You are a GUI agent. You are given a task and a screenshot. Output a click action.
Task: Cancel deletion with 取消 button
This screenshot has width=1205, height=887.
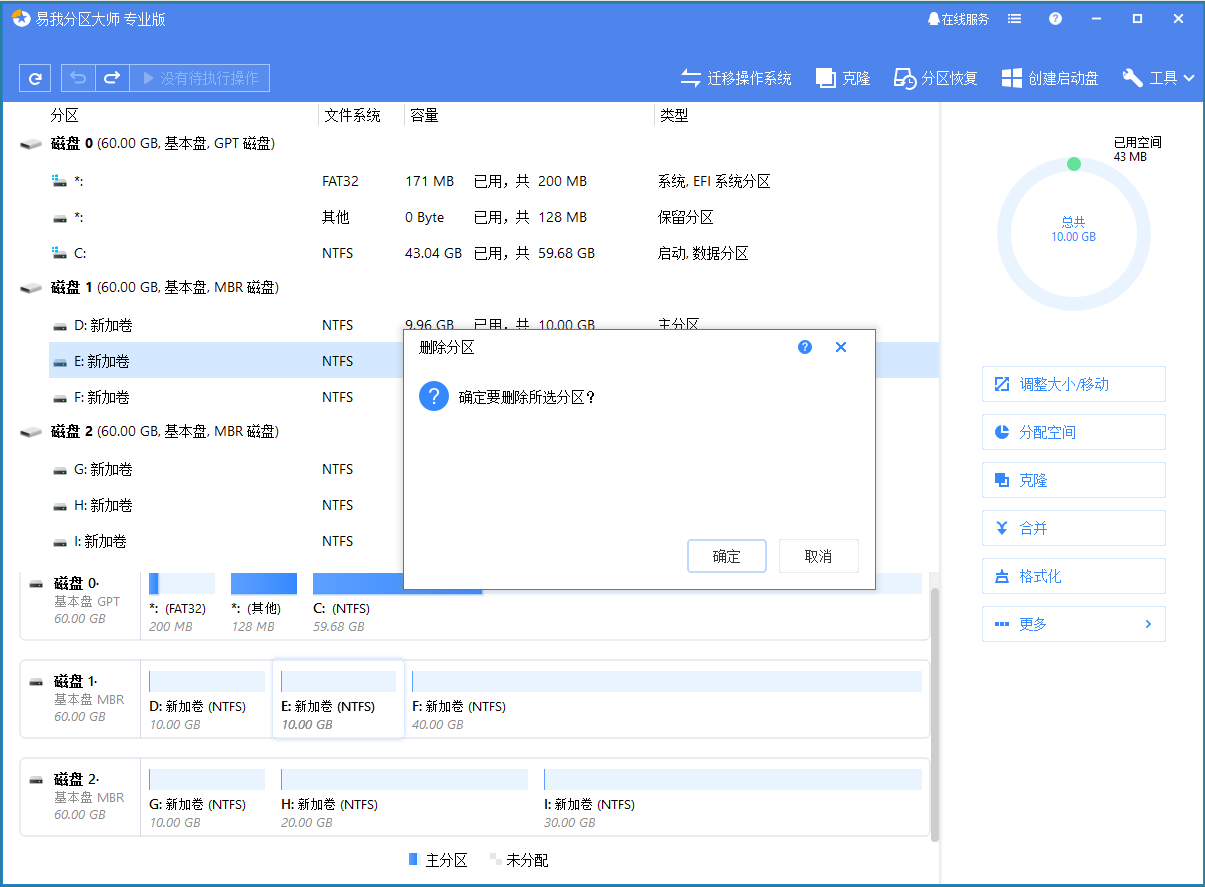point(818,556)
